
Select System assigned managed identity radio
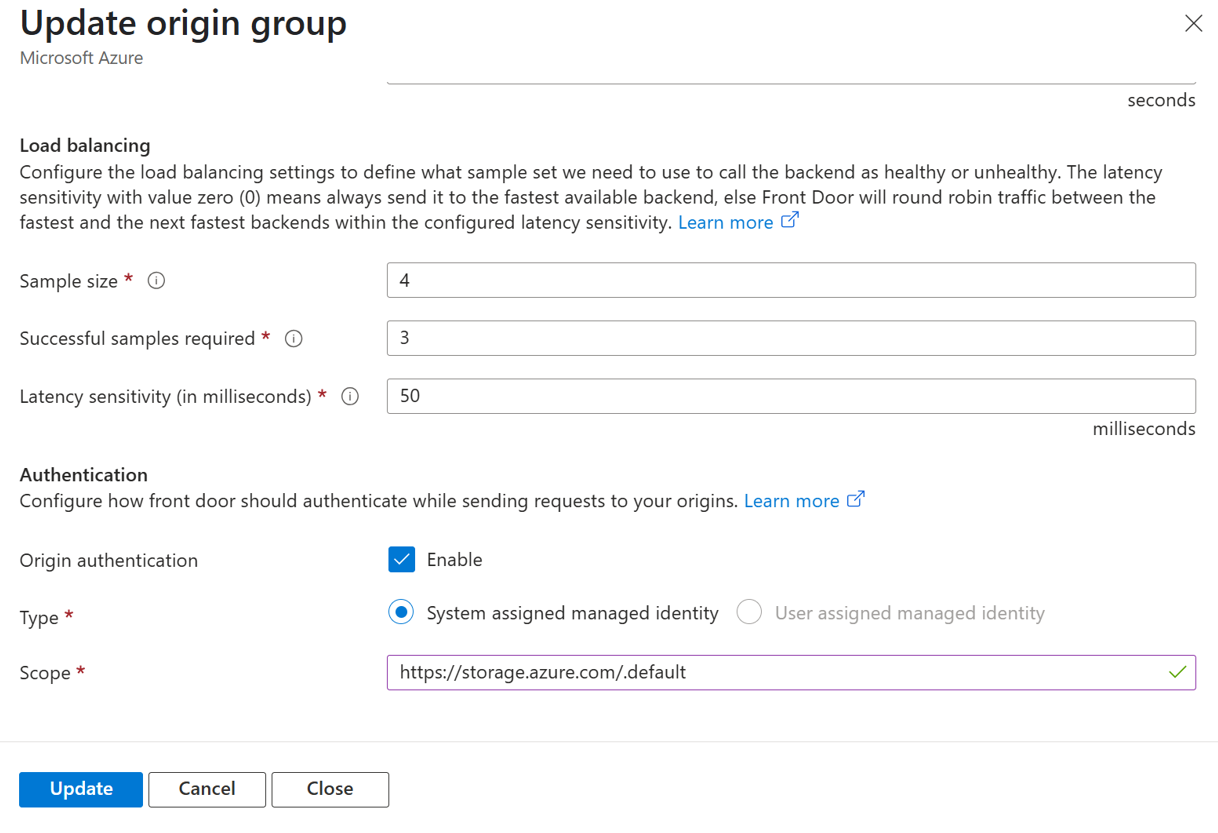click(x=401, y=613)
